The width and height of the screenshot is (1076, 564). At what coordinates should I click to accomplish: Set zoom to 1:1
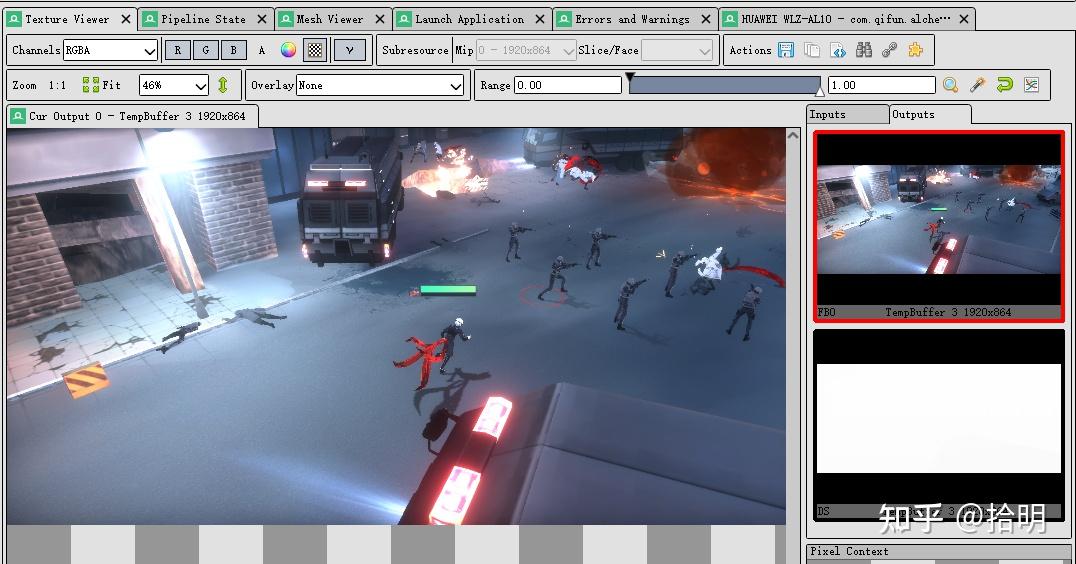pyautogui.click(x=57, y=85)
